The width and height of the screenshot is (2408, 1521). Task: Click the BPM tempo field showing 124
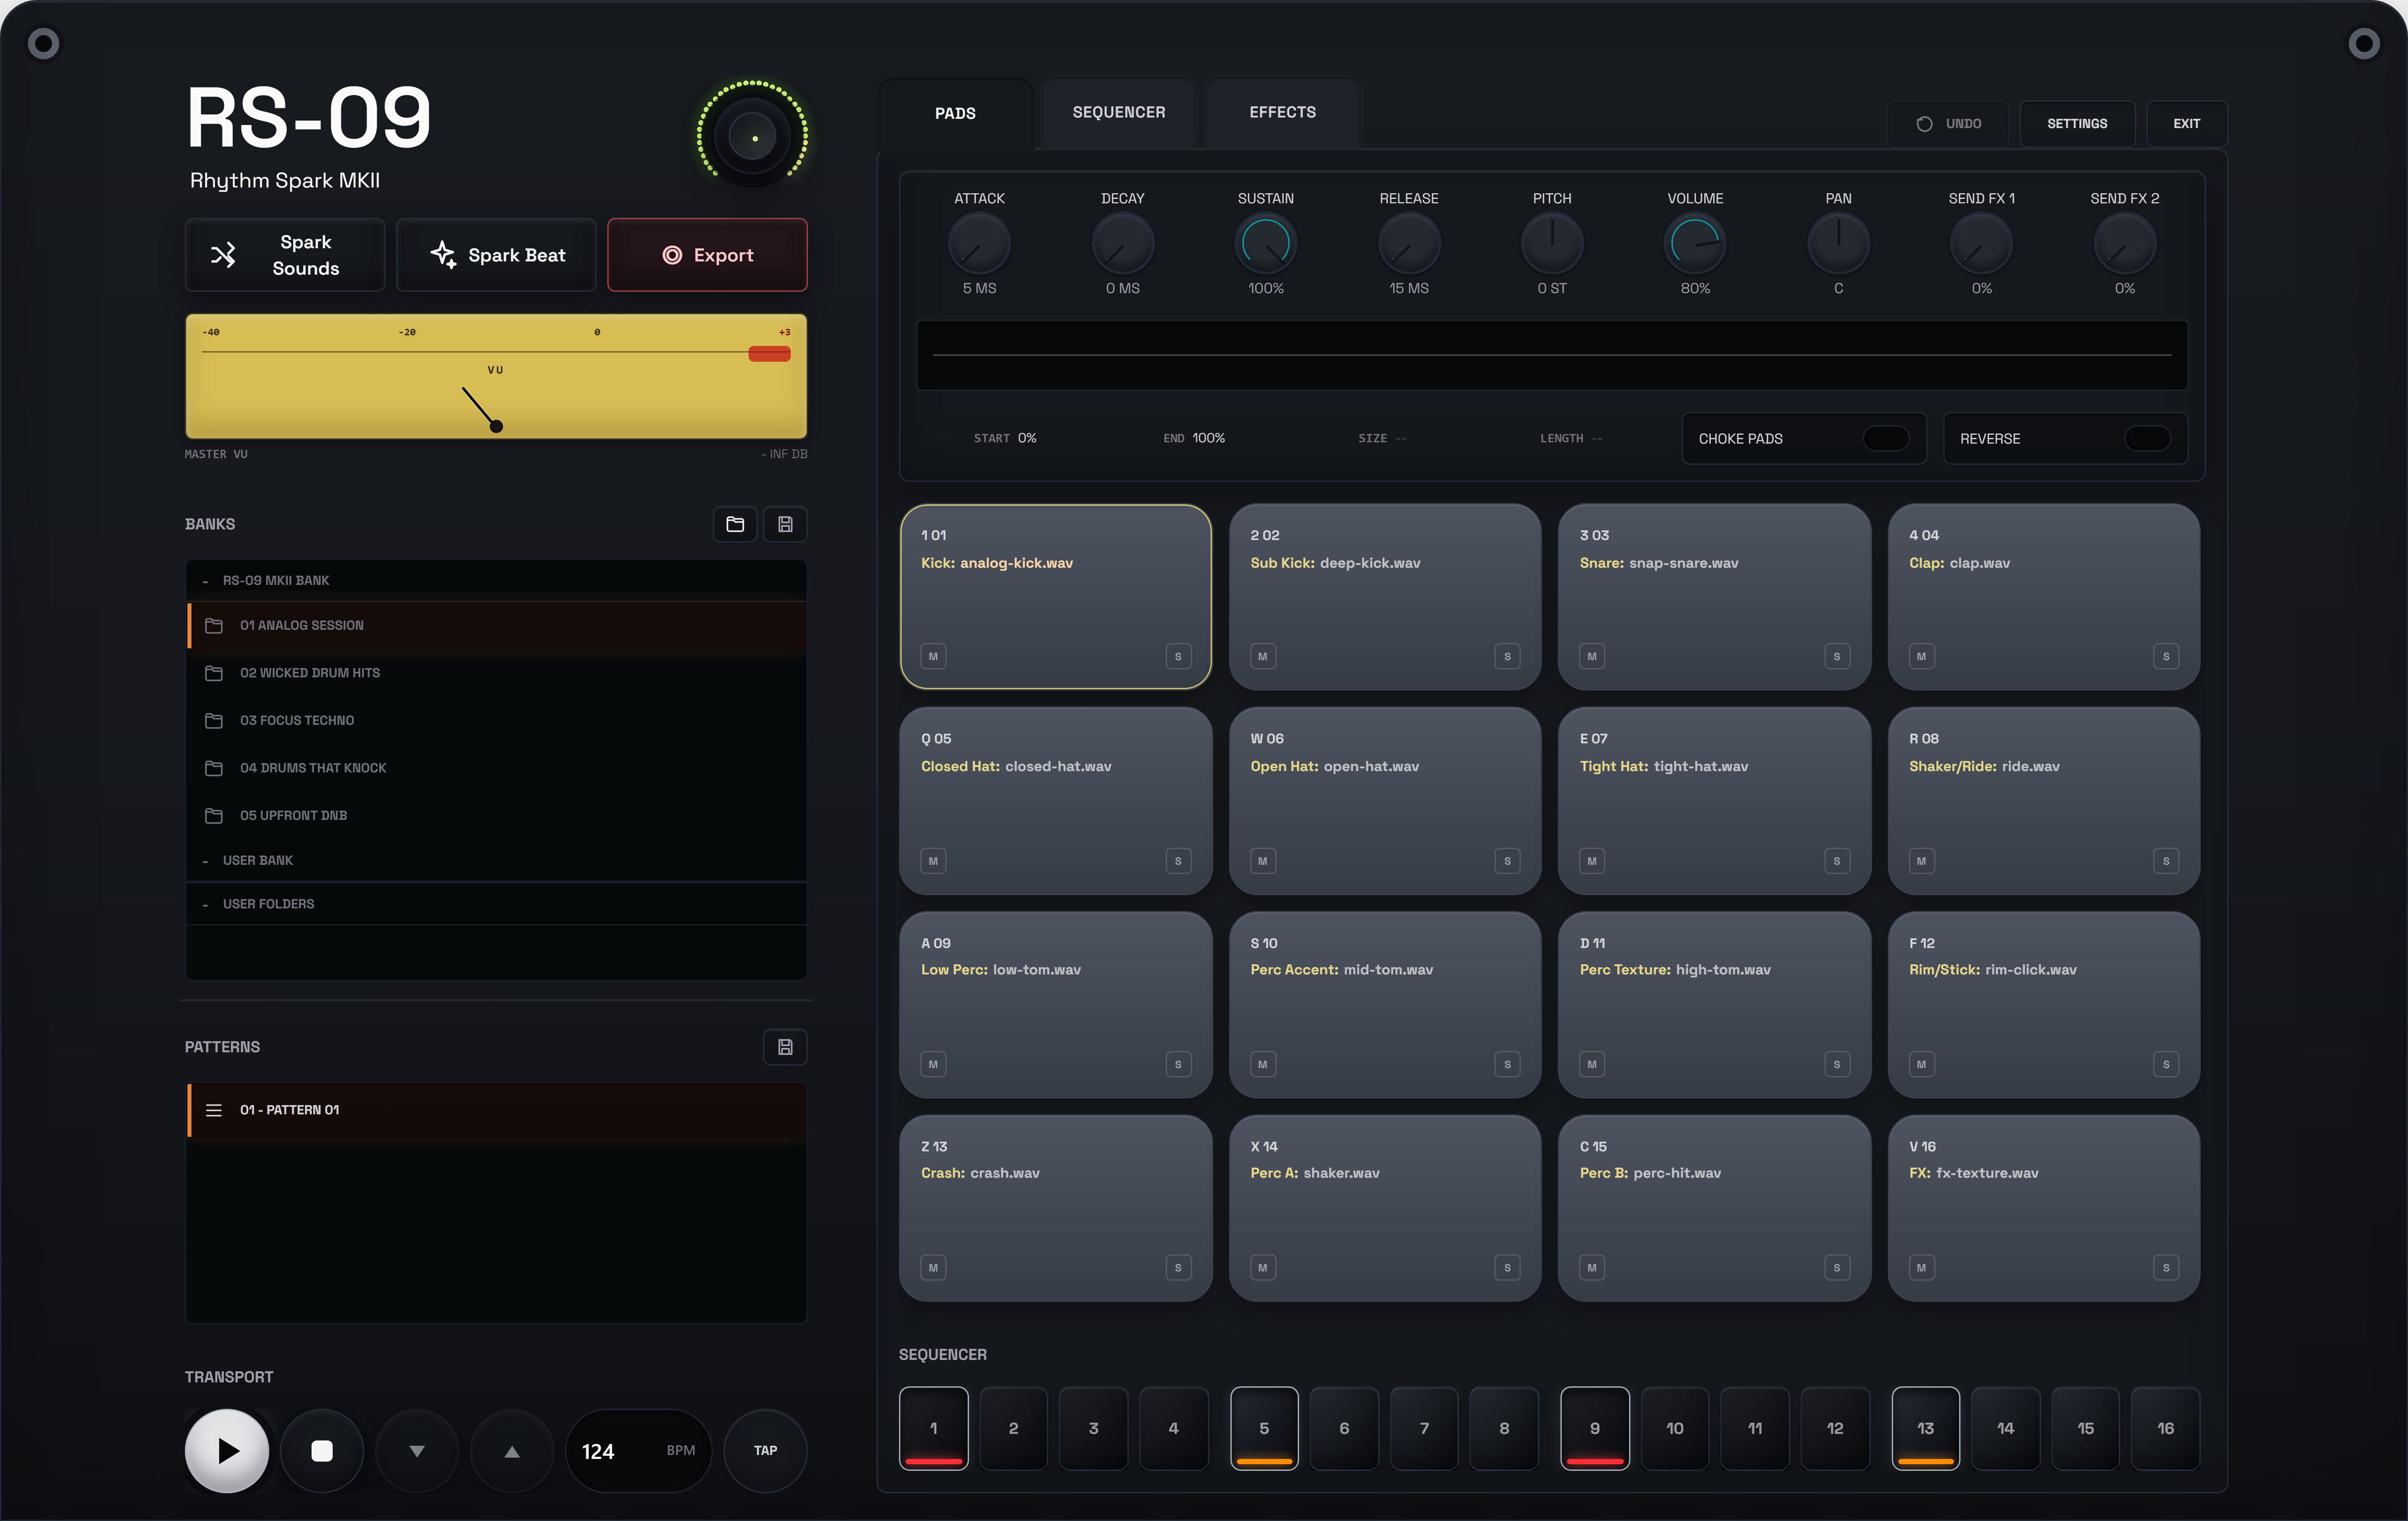click(638, 1450)
